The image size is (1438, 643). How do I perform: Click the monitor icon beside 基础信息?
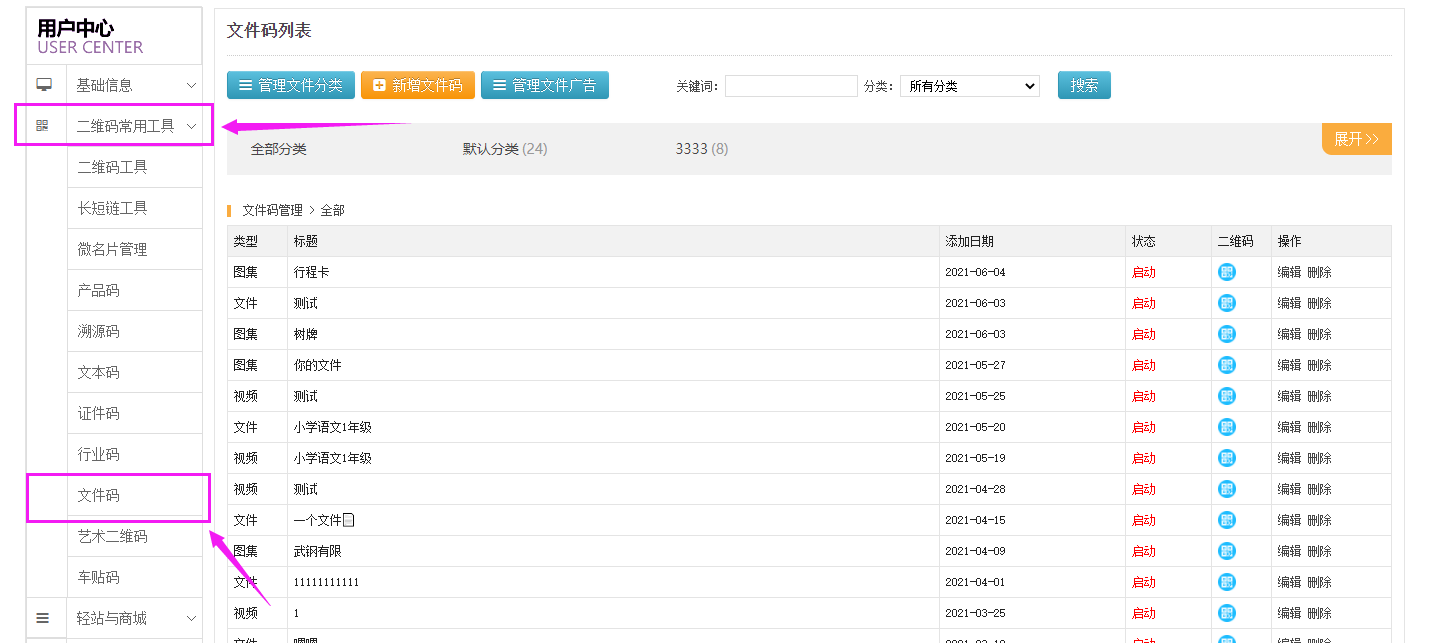click(x=44, y=85)
